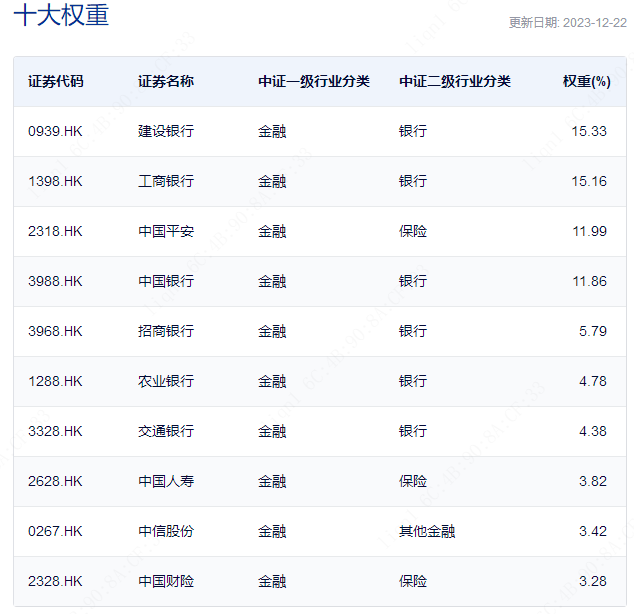Viewport: 634px width, 614px height.
Task: Sort by the 权重(%) column header
Action: click(586, 81)
